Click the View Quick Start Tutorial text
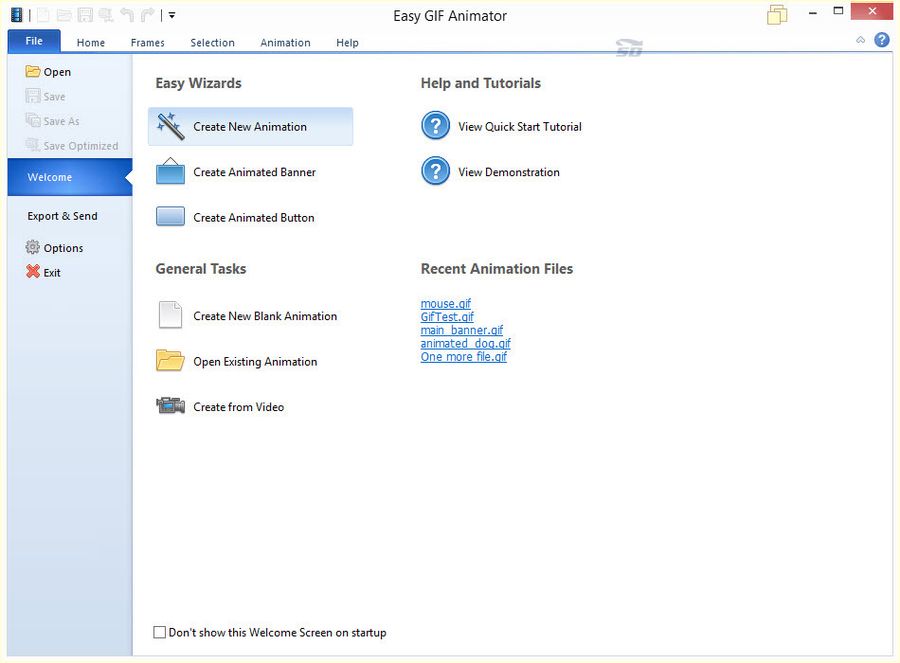Image resolution: width=900 pixels, height=663 pixels. coord(520,127)
